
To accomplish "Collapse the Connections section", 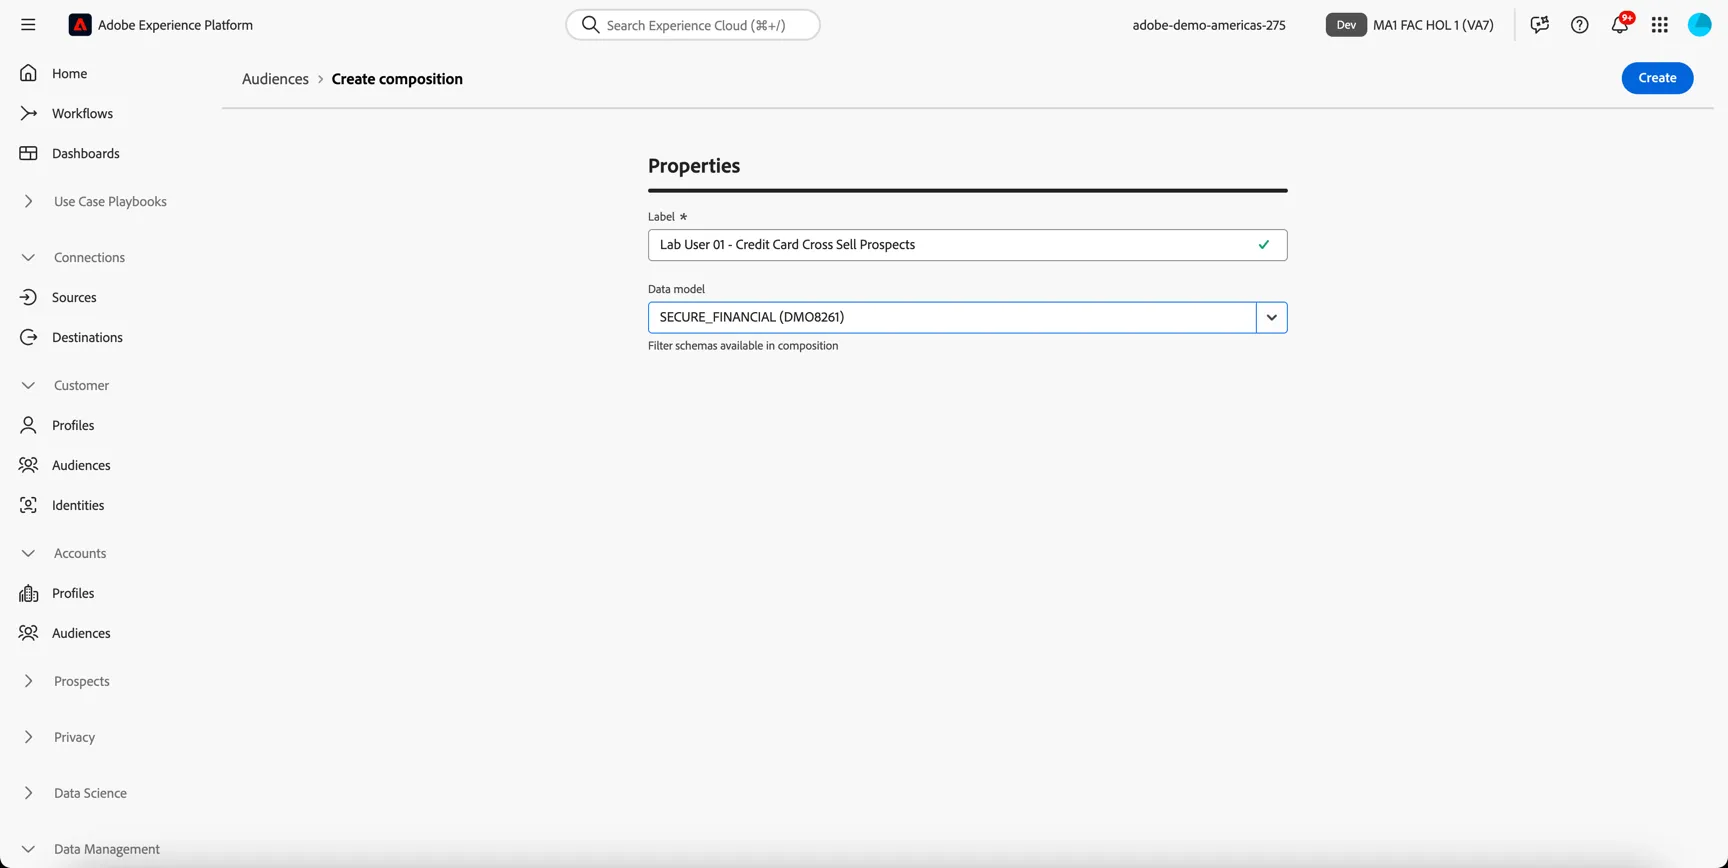I will (28, 257).
